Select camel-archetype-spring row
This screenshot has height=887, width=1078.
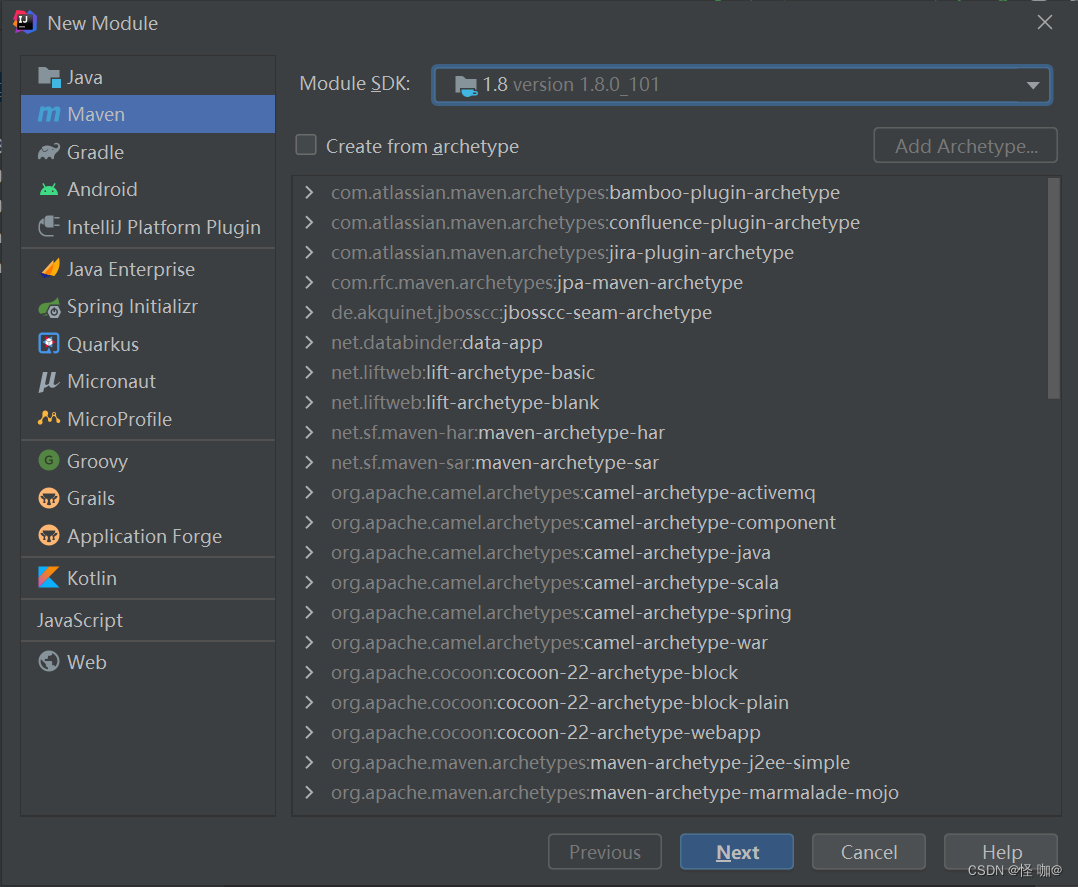(x=676, y=612)
